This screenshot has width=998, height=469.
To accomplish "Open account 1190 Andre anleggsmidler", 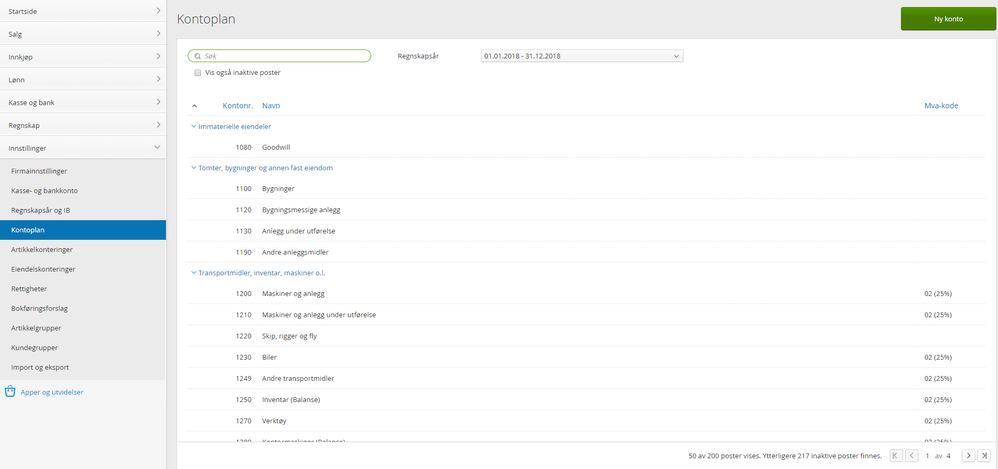I will (586, 252).
